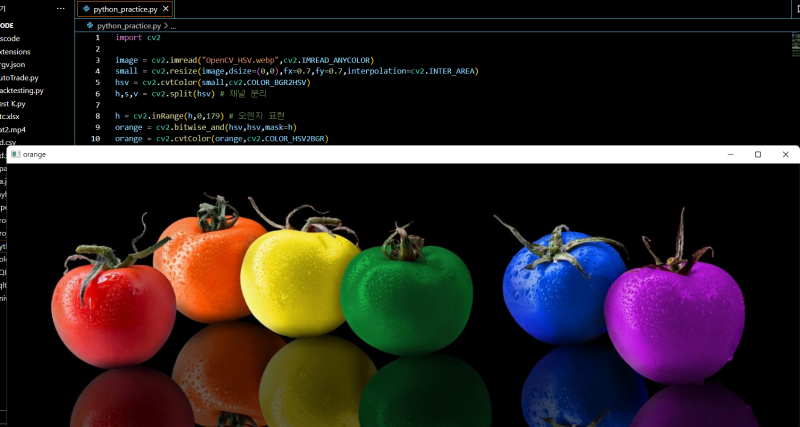Click cv2.IMREAD_ANYCOLOR on line 3
The height and width of the screenshot is (427, 800).
click(329, 60)
